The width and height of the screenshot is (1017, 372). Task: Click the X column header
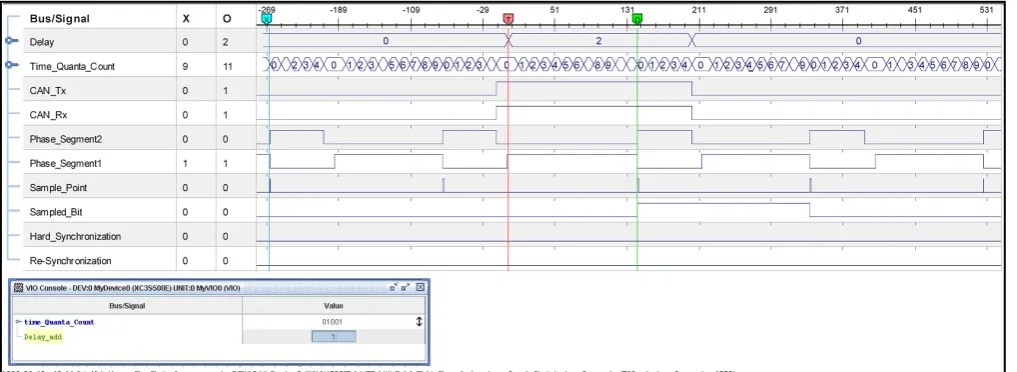point(186,19)
